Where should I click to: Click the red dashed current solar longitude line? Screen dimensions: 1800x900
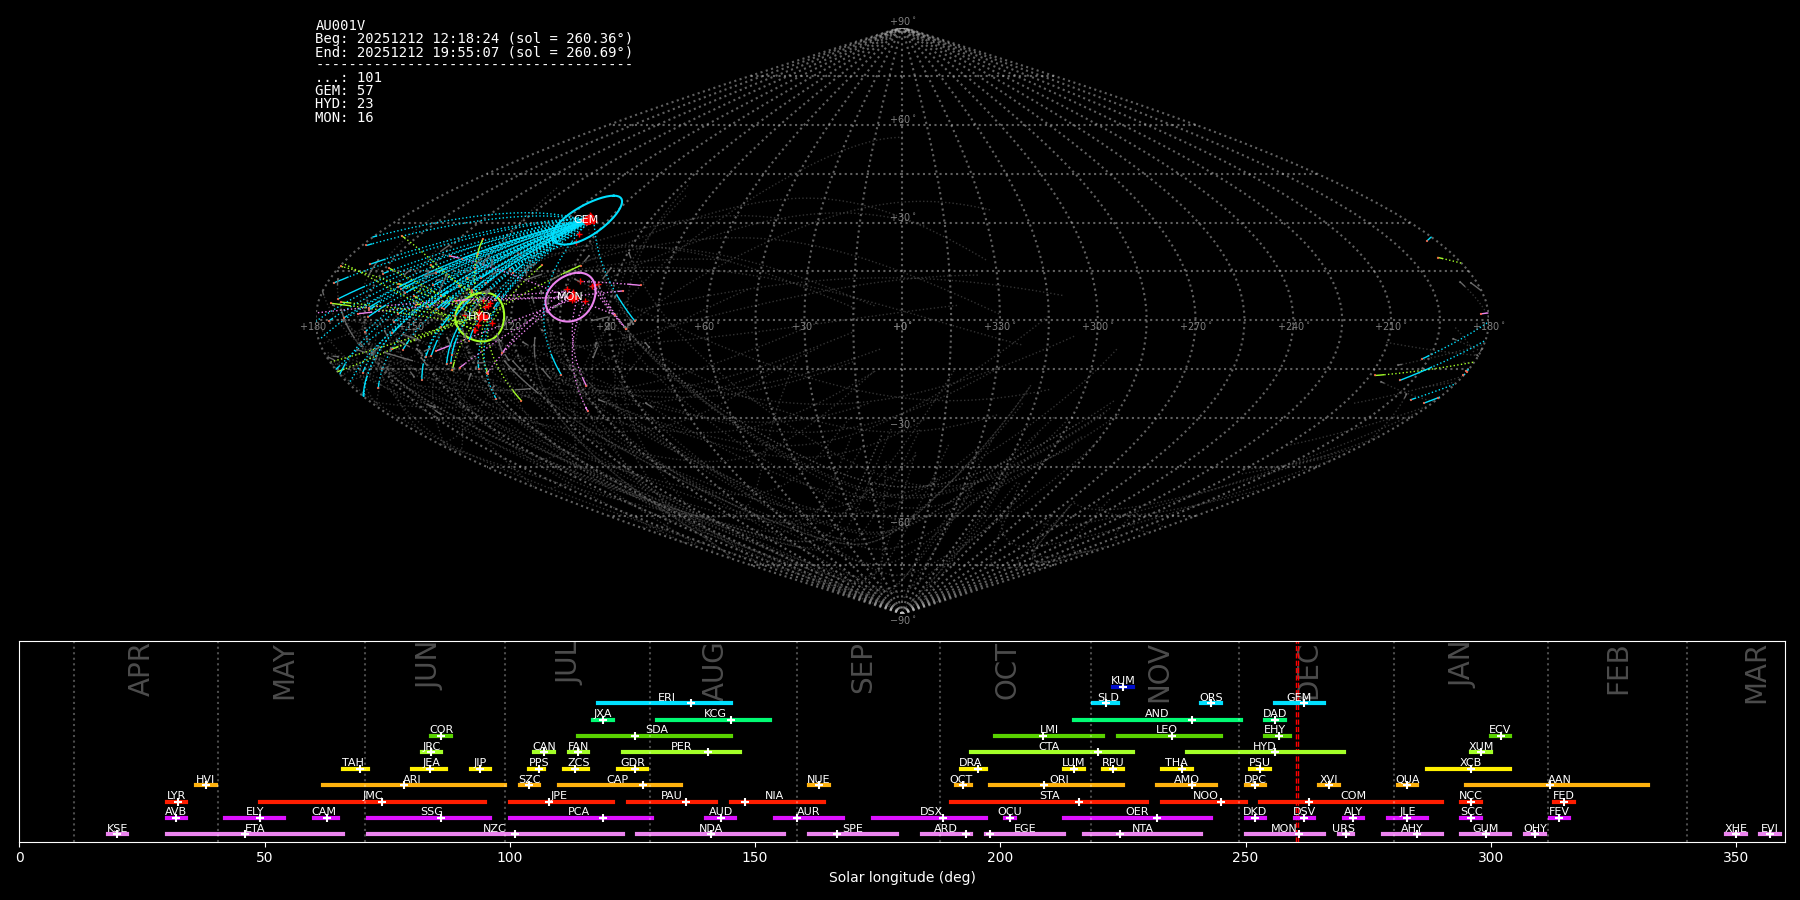1297,741
